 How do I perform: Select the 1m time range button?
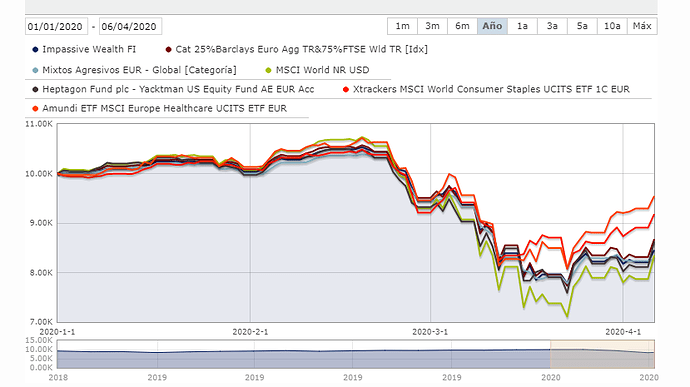[x=402, y=26]
